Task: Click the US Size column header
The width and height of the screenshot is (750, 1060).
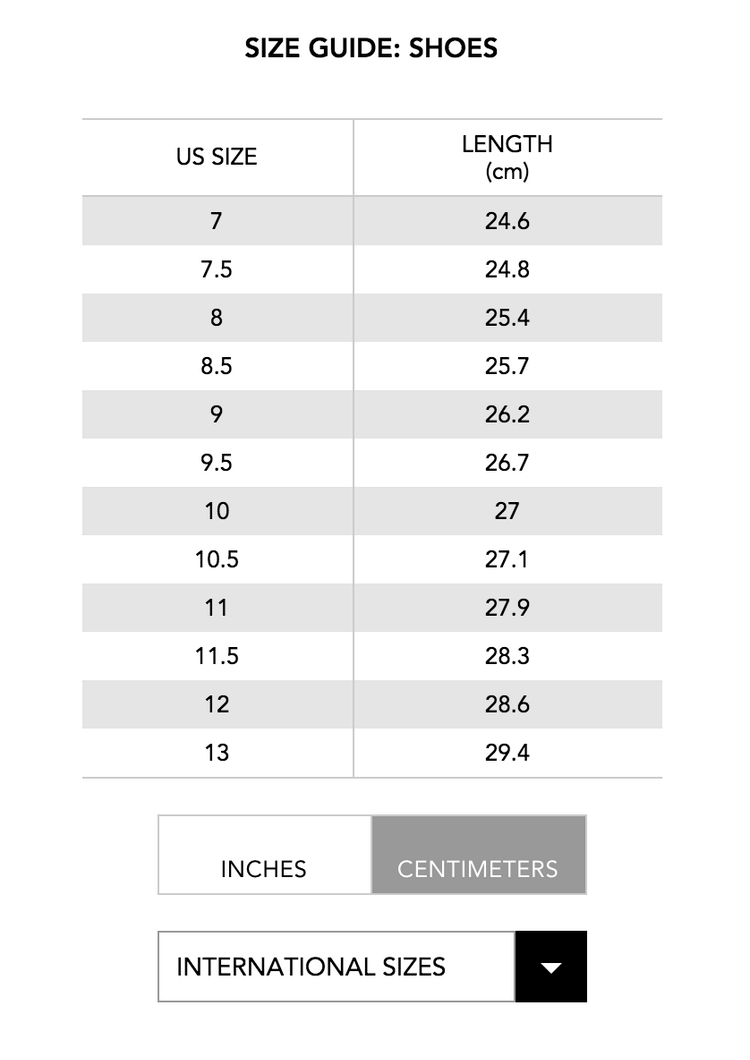Action: (x=217, y=158)
